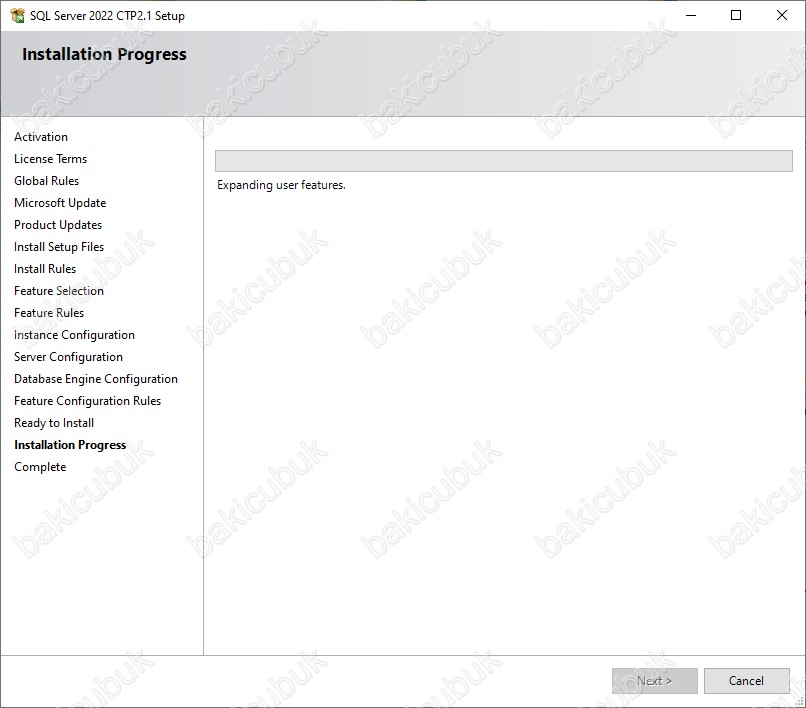Select the Feature Rules step
Viewport: 806px width, 708px height.
[x=49, y=313]
